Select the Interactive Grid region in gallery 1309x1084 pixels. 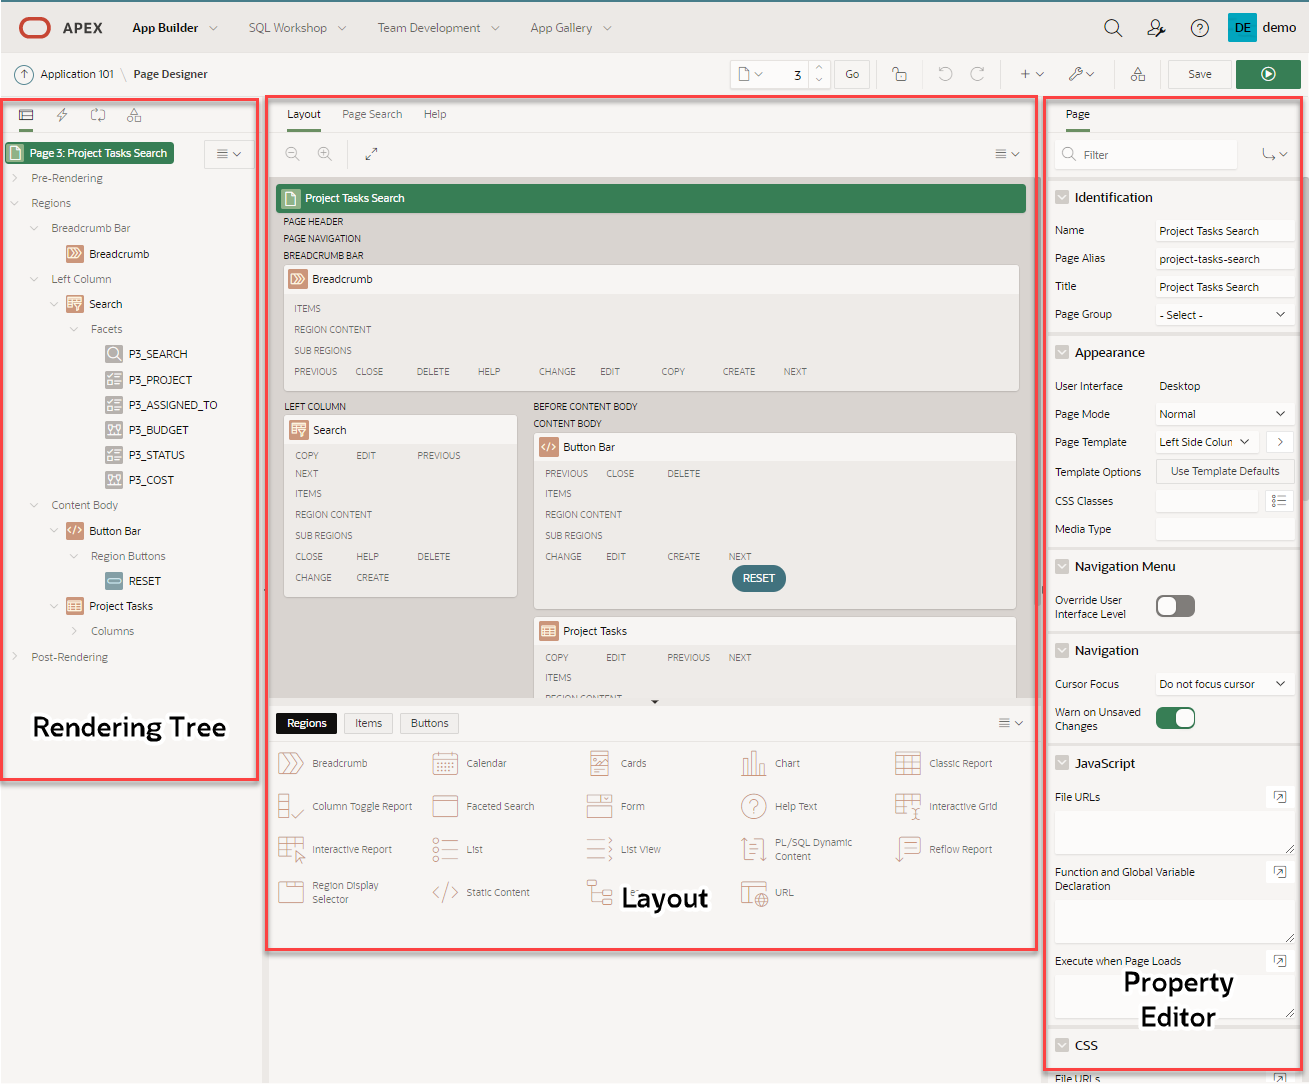point(946,806)
